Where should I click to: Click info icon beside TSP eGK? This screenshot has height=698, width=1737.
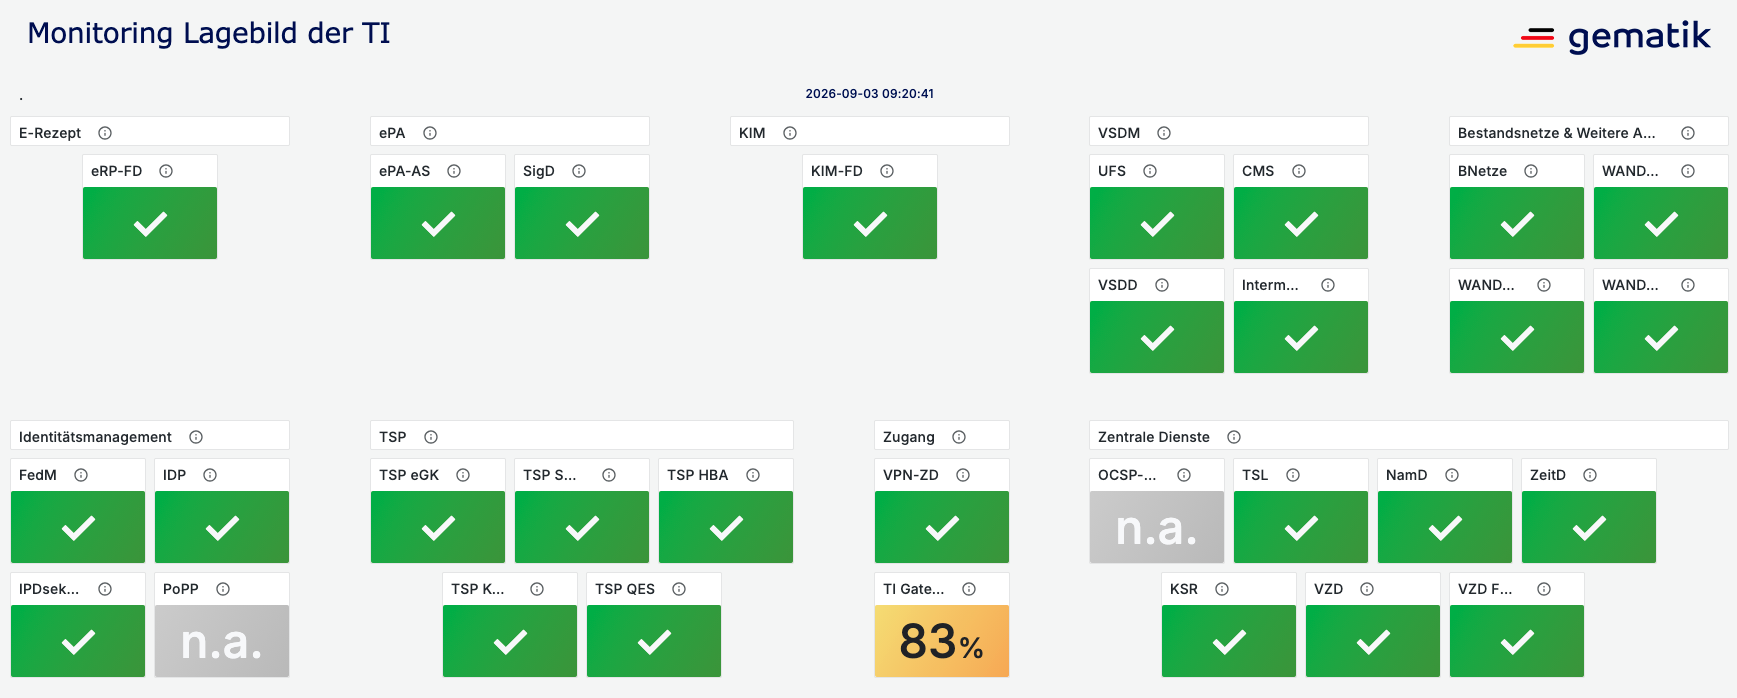pyautogui.click(x=463, y=475)
